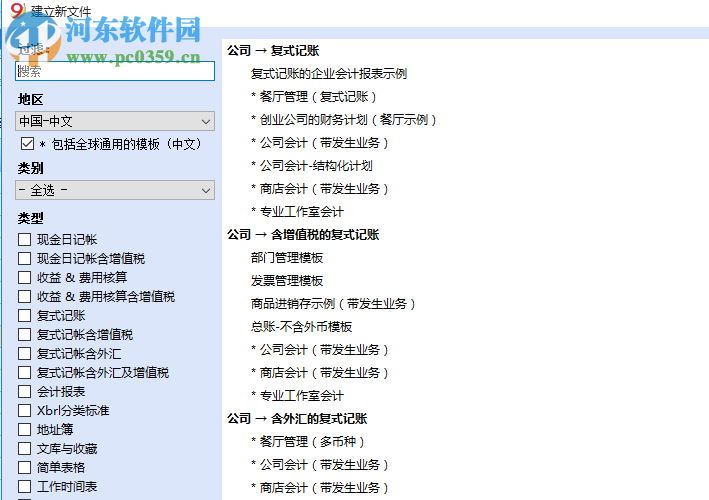Select 复式记账的企业会计报表示例 template
Image resolution: width=709 pixels, height=500 pixels.
[329, 74]
